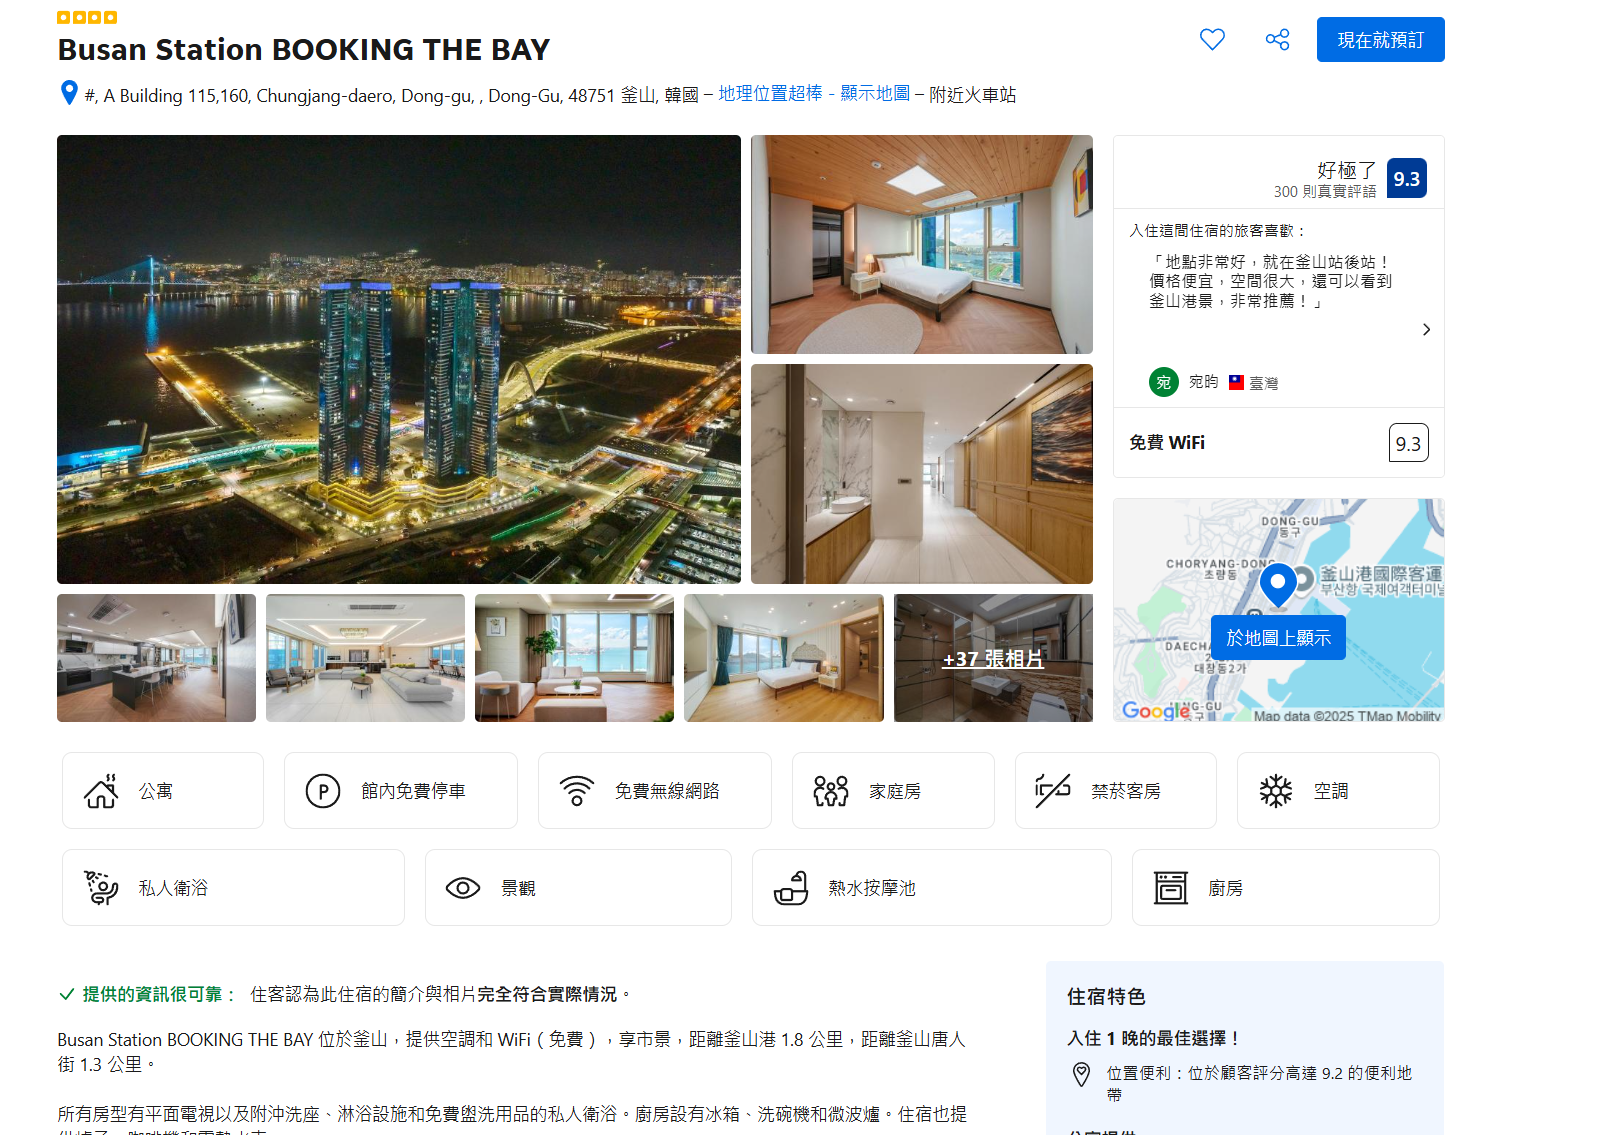Screen dimensions: 1610x1135
Task: Click 現在就預訂 reserve button
Action: click(1380, 40)
